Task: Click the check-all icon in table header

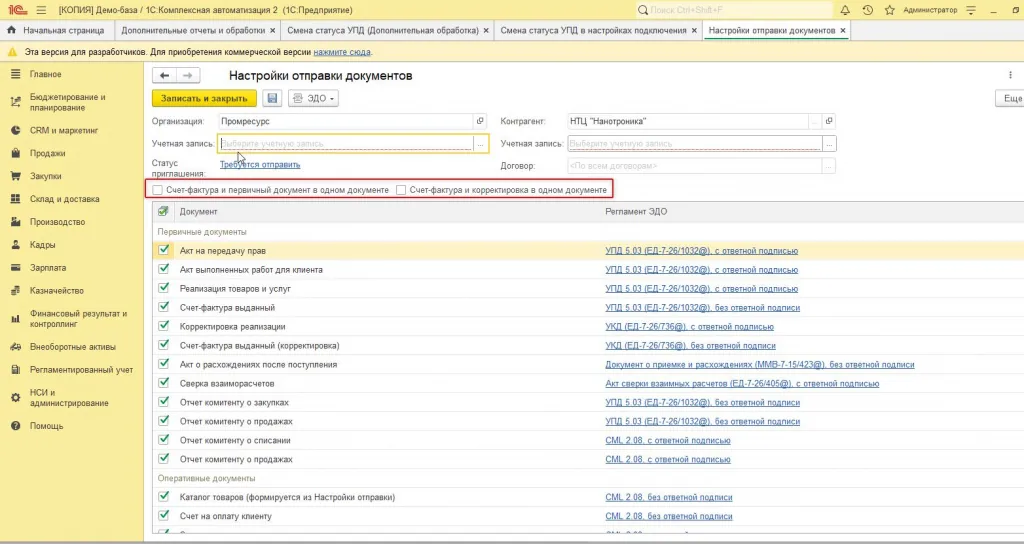Action: 163,211
